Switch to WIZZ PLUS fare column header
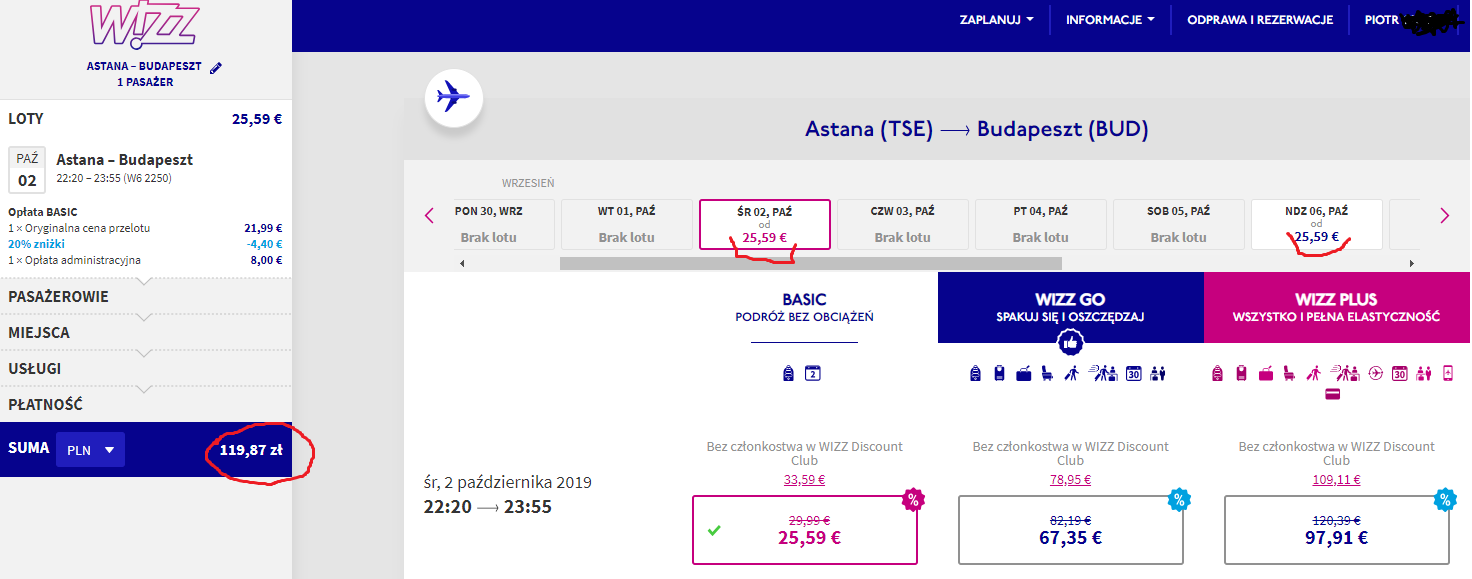Screen dimensions: 1472x579 pyautogui.click(x=1337, y=308)
